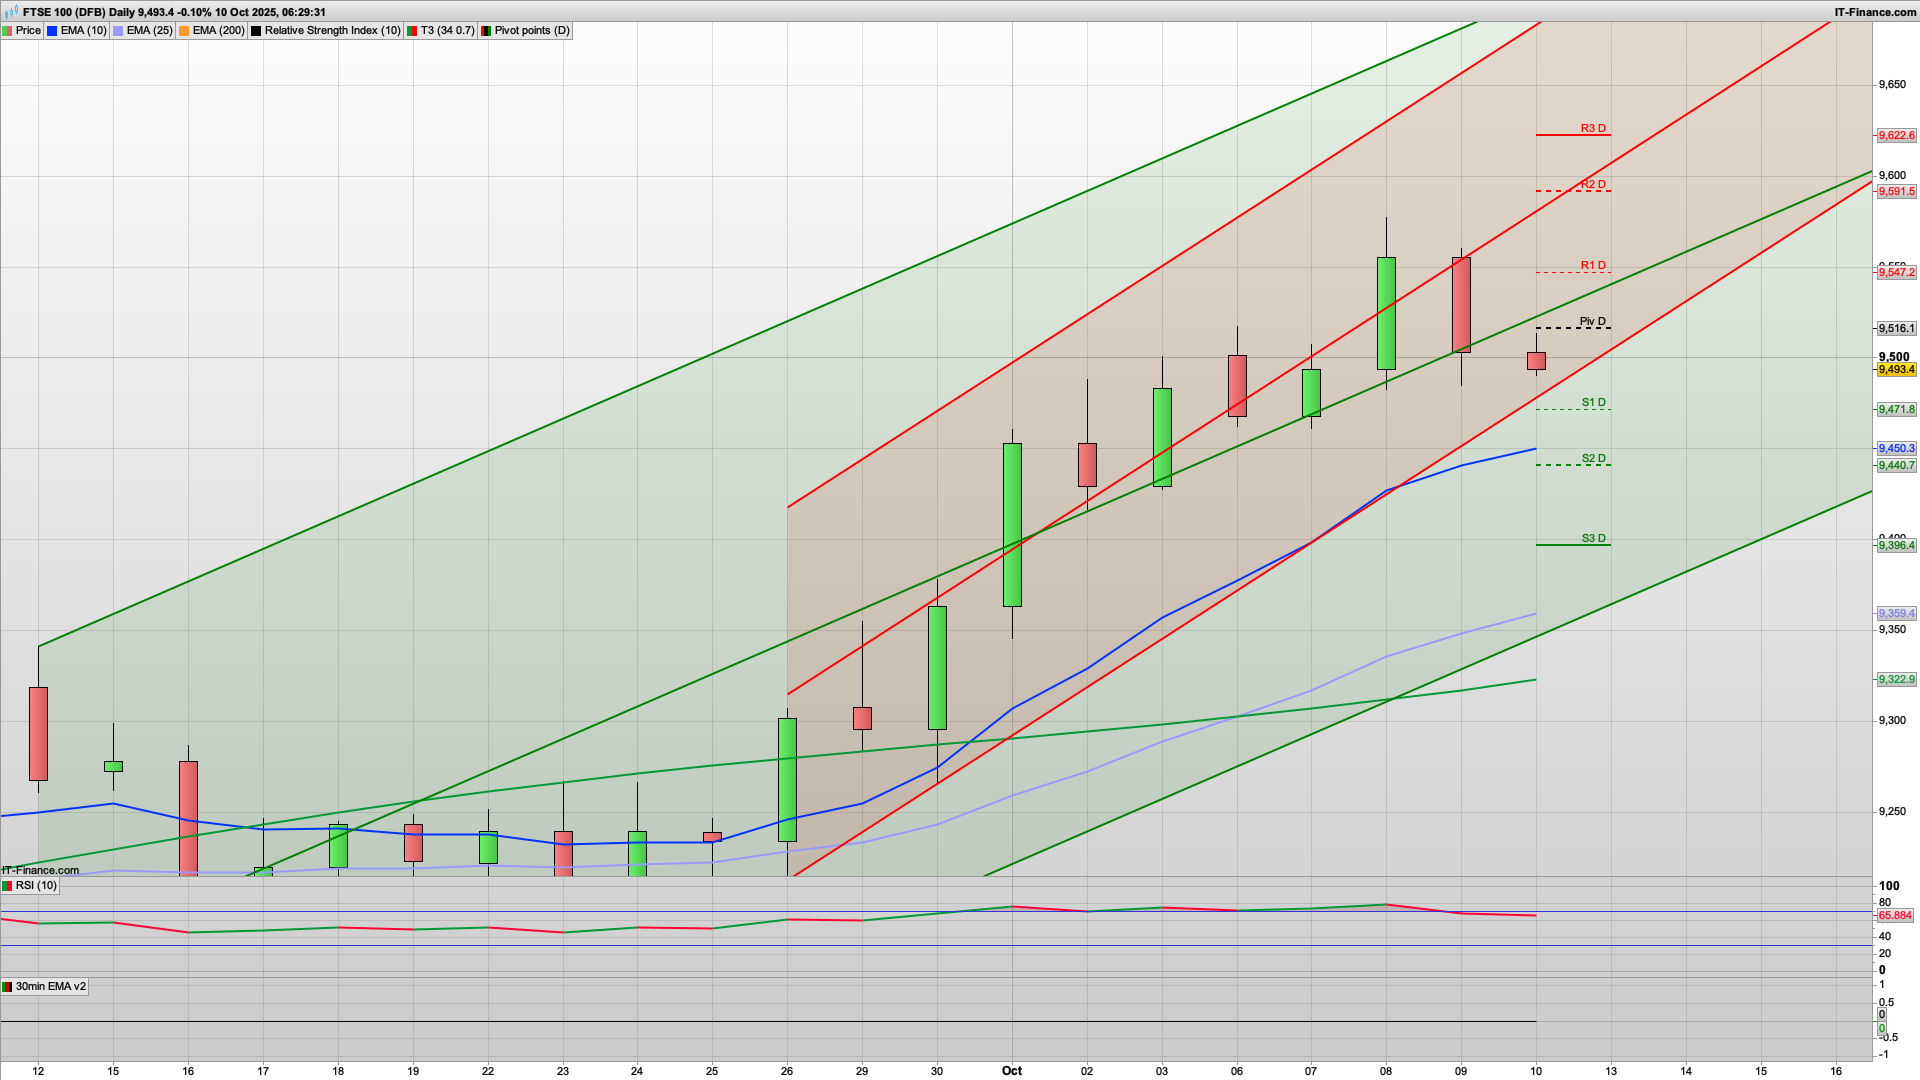This screenshot has width=1920, height=1080.
Task: Click the RSI (10) panel color icon
Action: click(x=8, y=886)
